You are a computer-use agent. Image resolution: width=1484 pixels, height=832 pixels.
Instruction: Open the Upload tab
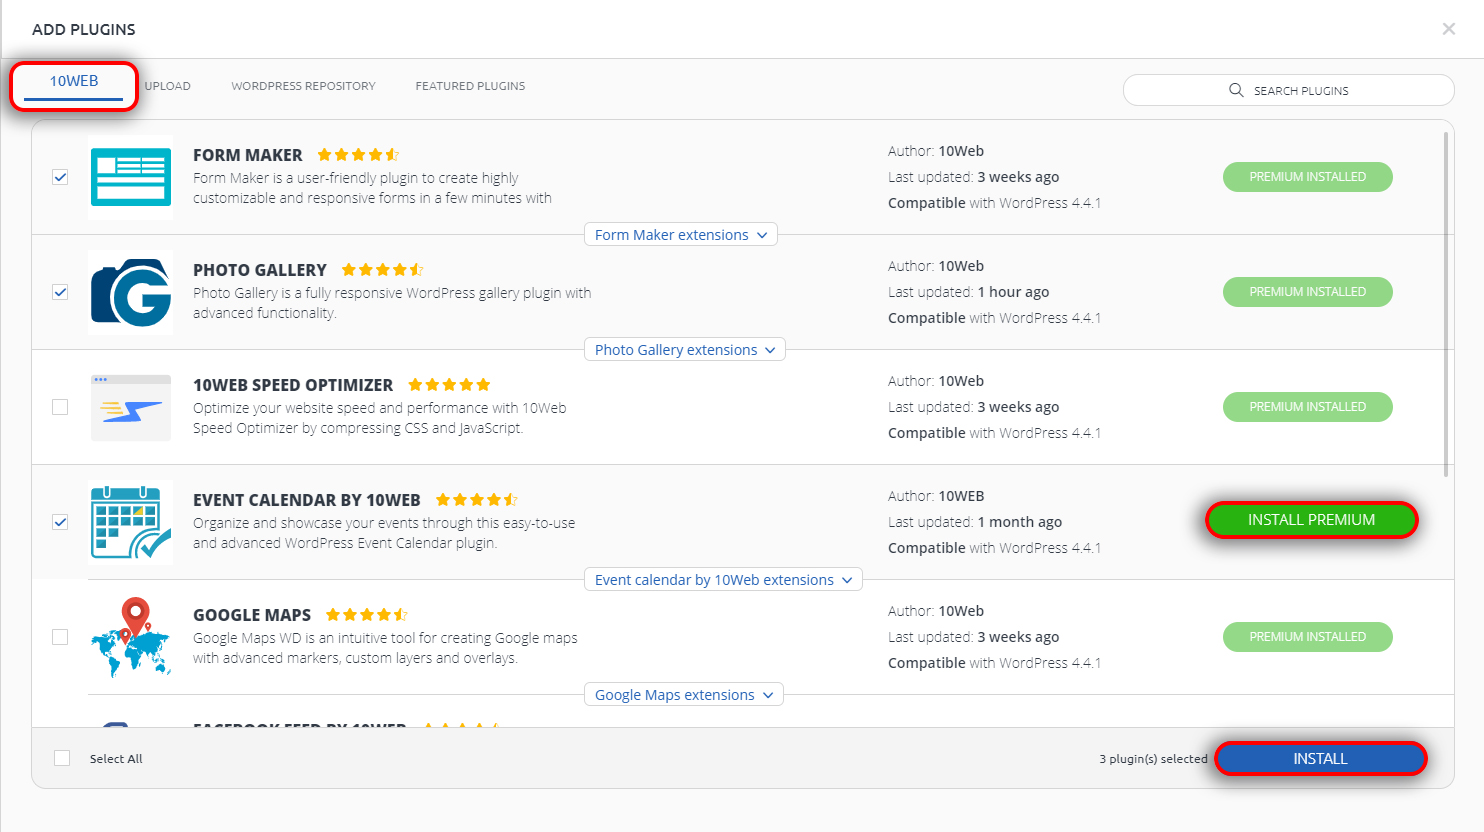[167, 86]
